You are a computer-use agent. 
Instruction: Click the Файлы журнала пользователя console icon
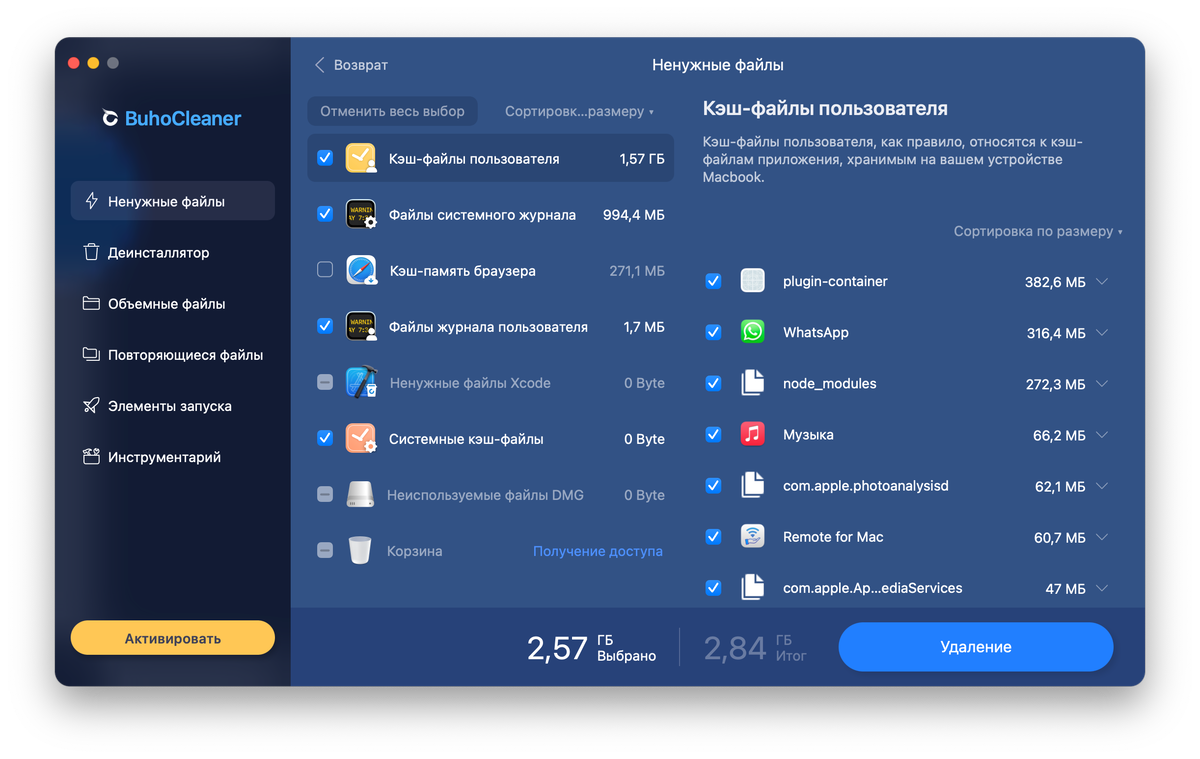click(361, 327)
